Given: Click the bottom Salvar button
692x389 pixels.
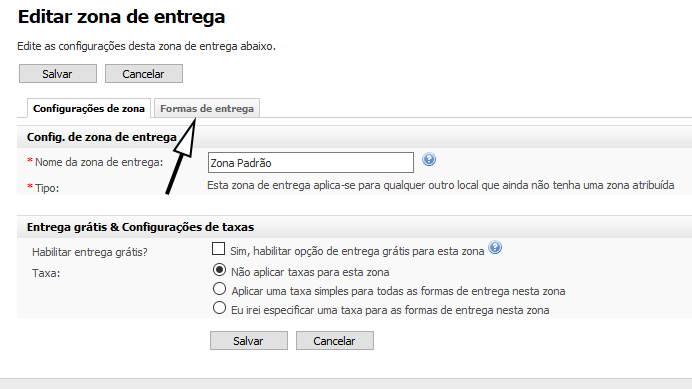Looking at the screenshot, I should click(x=249, y=341).
